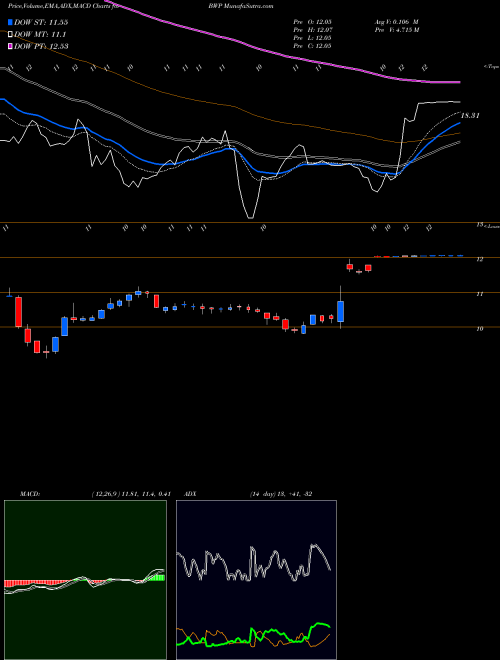Click the magenta DOW PT legend swatch
Image resolution: width=500 pixels, height=660 pixels.
[x=10, y=46]
